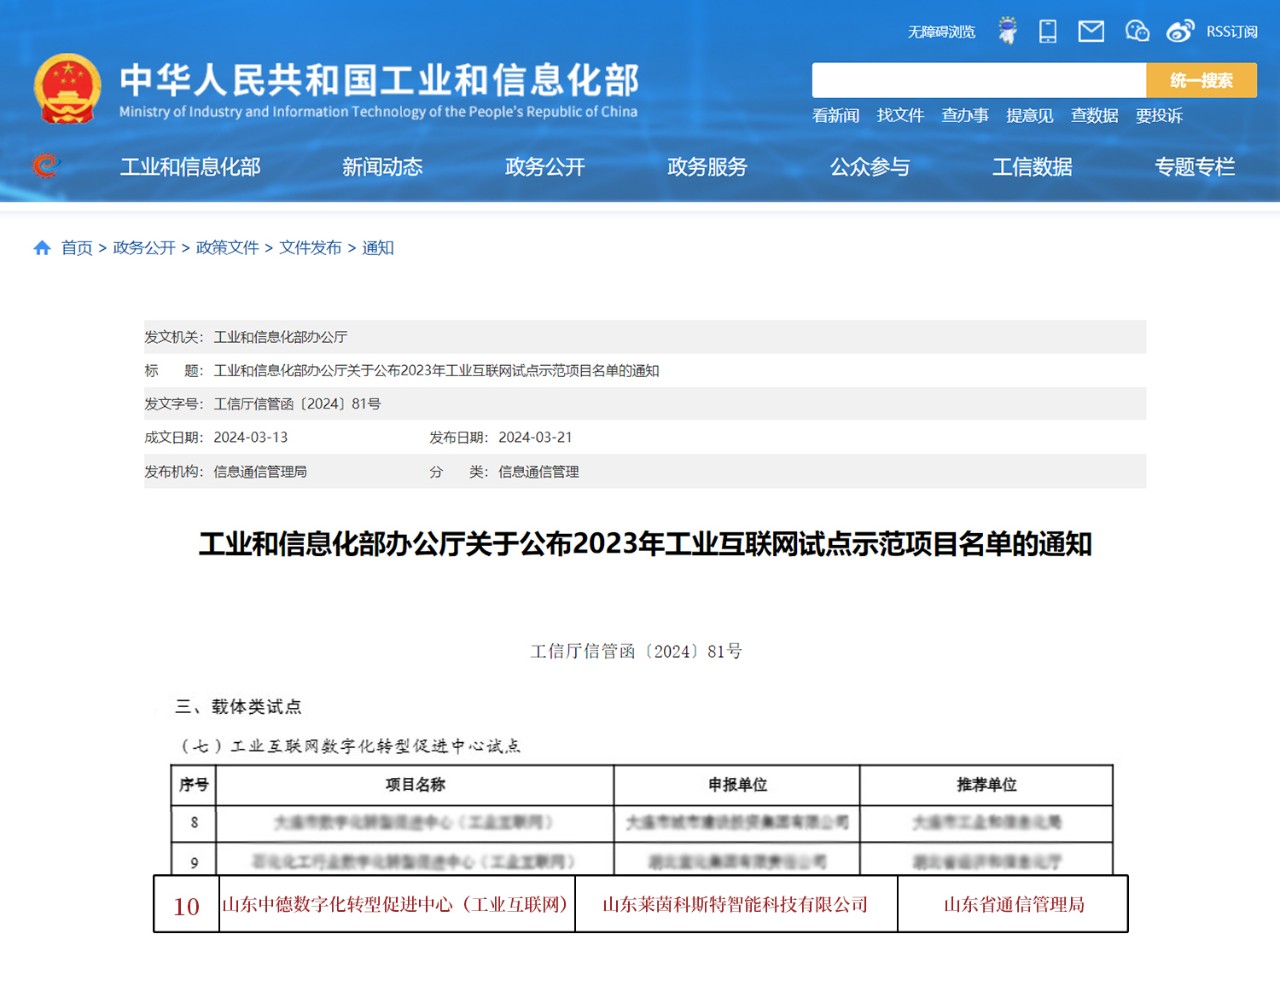Click the 统一搜索 search button
1280x992 pixels.
tap(1201, 80)
